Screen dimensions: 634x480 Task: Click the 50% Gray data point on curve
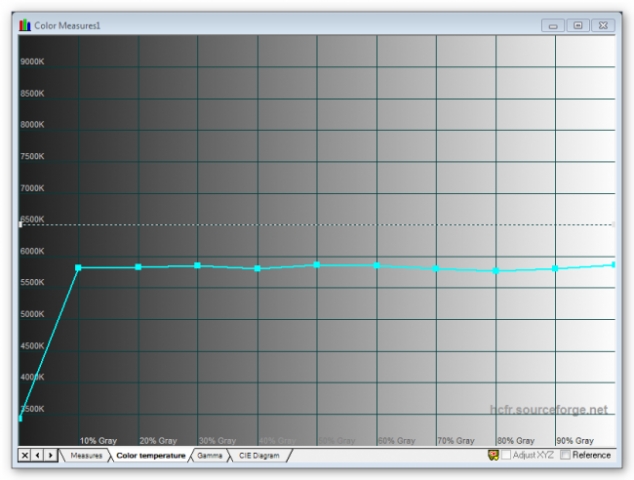pos(317,265)
